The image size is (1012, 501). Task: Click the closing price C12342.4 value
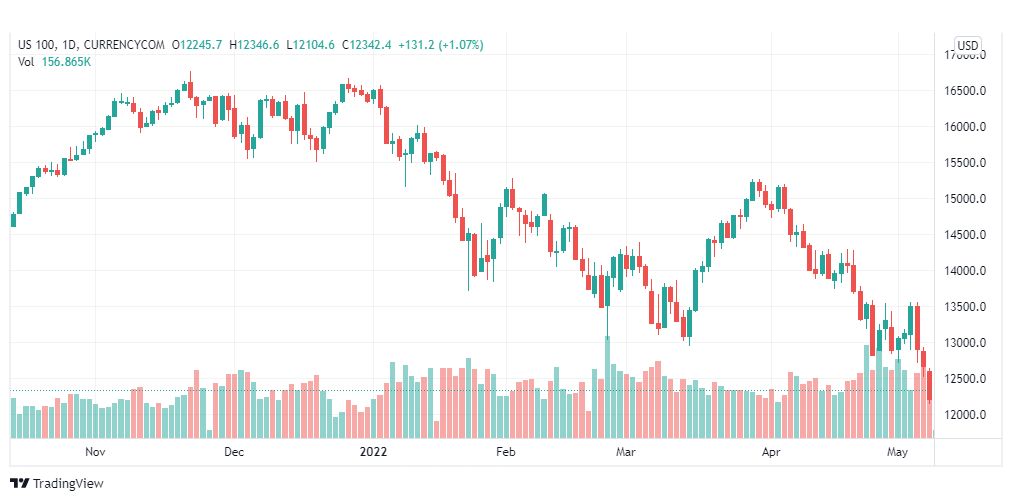click(x=367, y=45)
